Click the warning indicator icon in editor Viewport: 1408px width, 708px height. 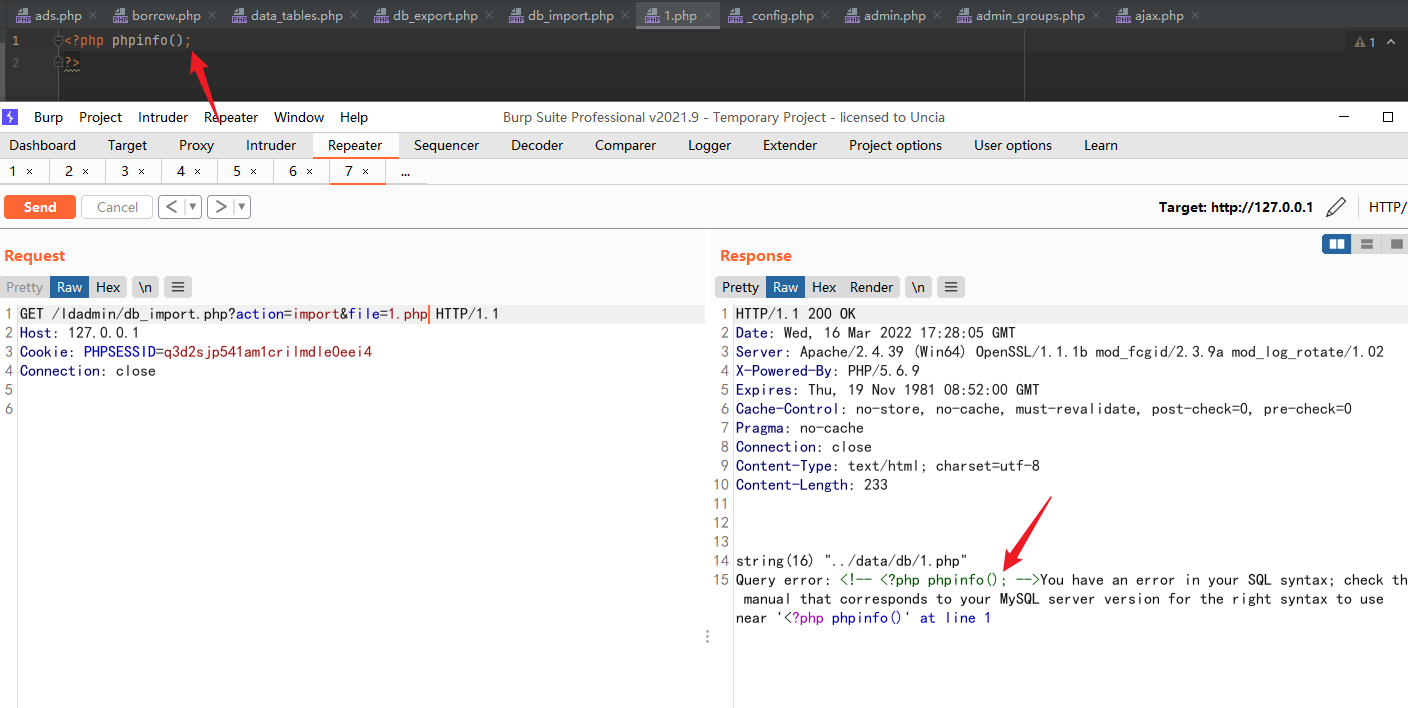point(1360,42)
